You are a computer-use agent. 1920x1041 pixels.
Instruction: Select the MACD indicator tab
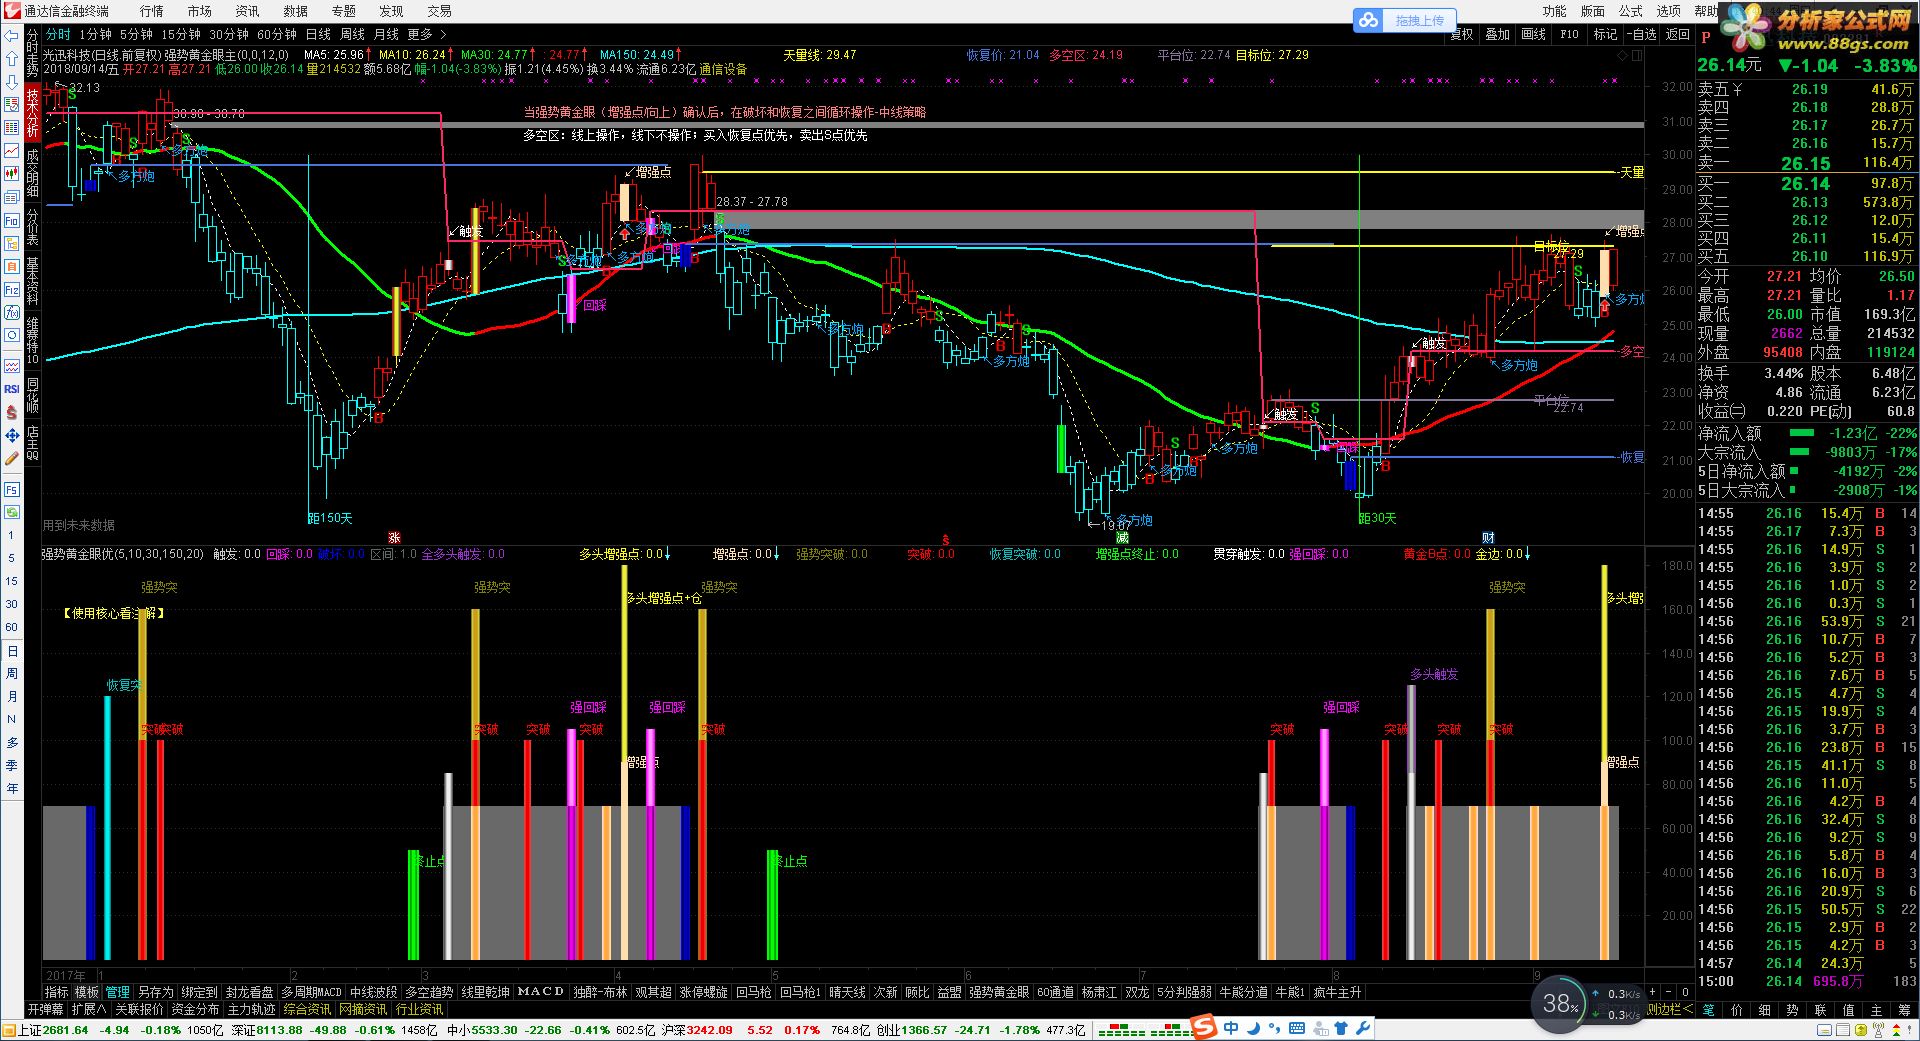(x=541, y=992)
